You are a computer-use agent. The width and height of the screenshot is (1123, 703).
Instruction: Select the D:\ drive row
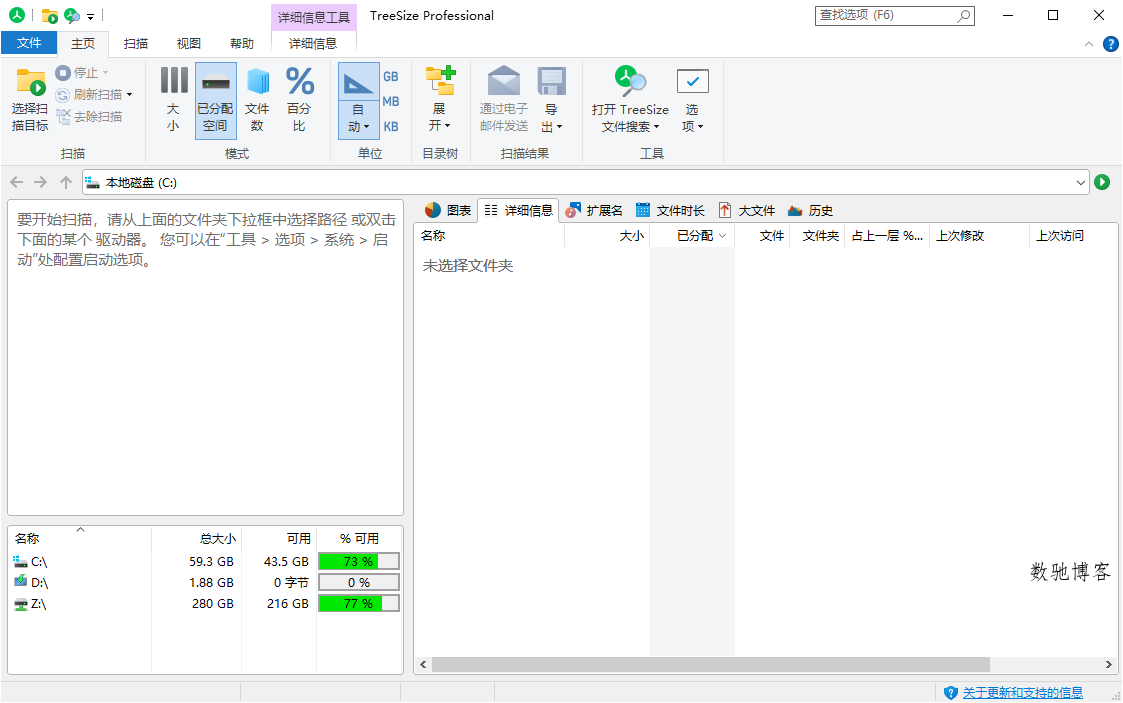205,582
